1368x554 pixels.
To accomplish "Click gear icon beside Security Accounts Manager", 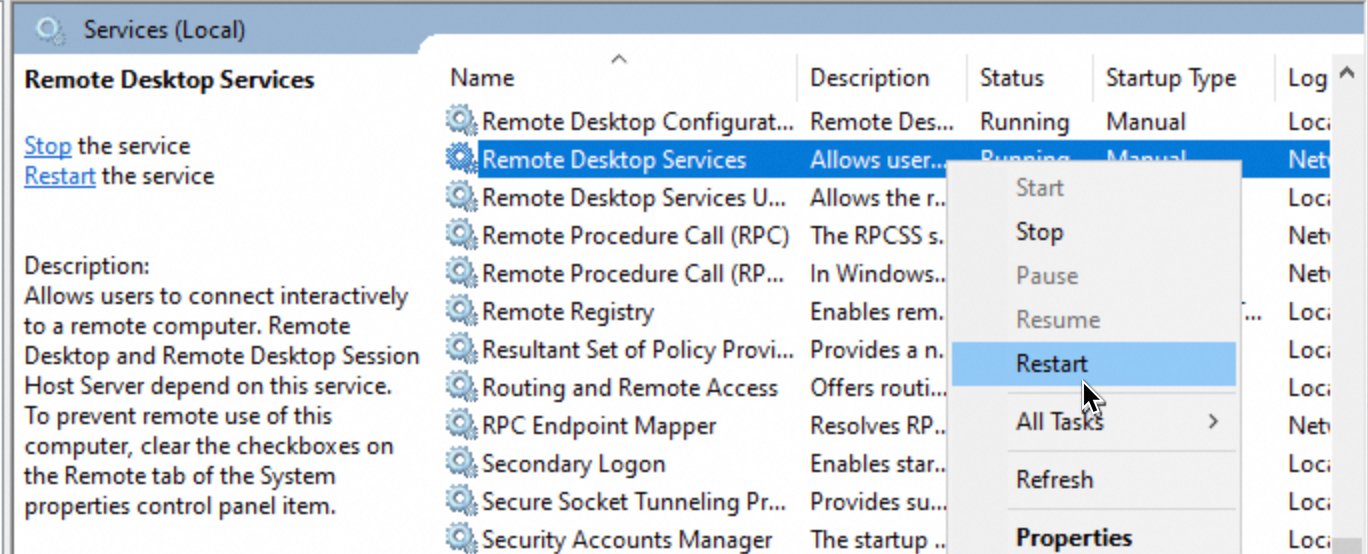I will coord(461,540).
